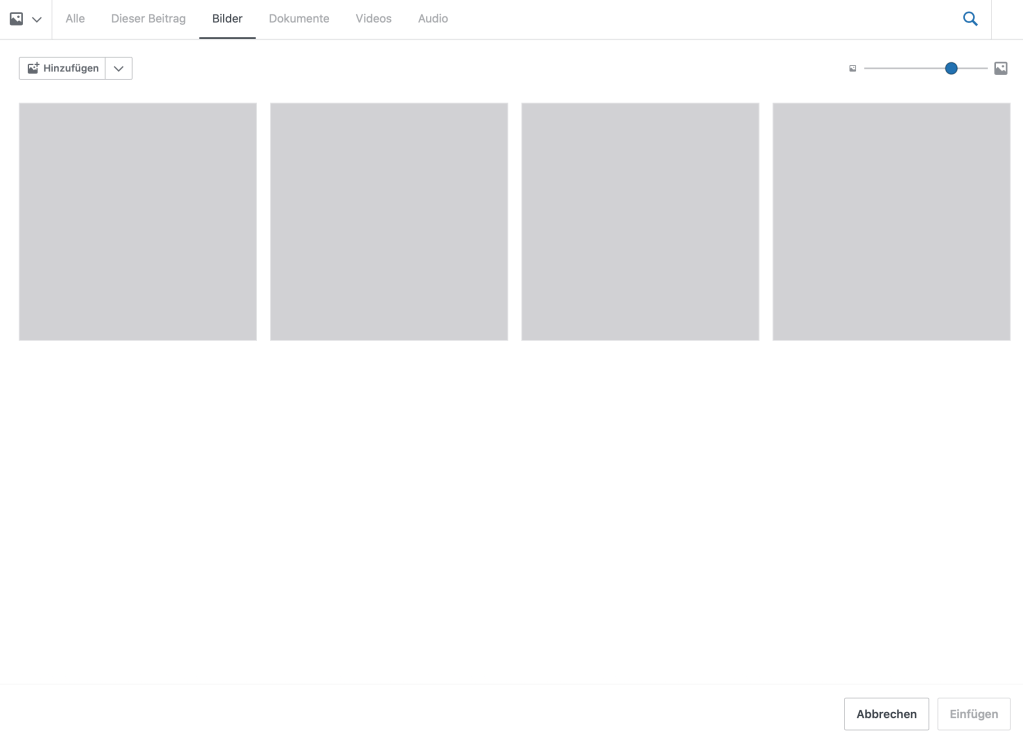Click the large thumbnail size icon
The width and height of the screenshot is (1023, 739).
tap(1000, 68)
